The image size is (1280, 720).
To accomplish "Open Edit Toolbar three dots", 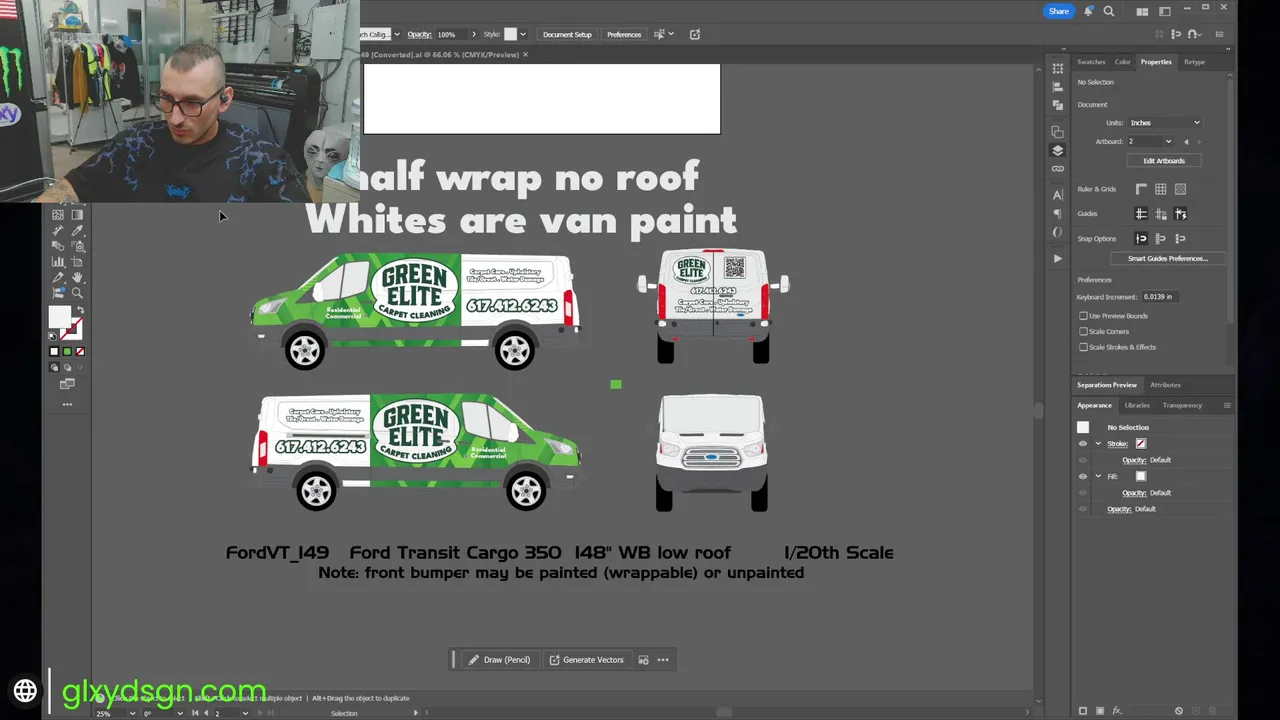I will [67, 404].
